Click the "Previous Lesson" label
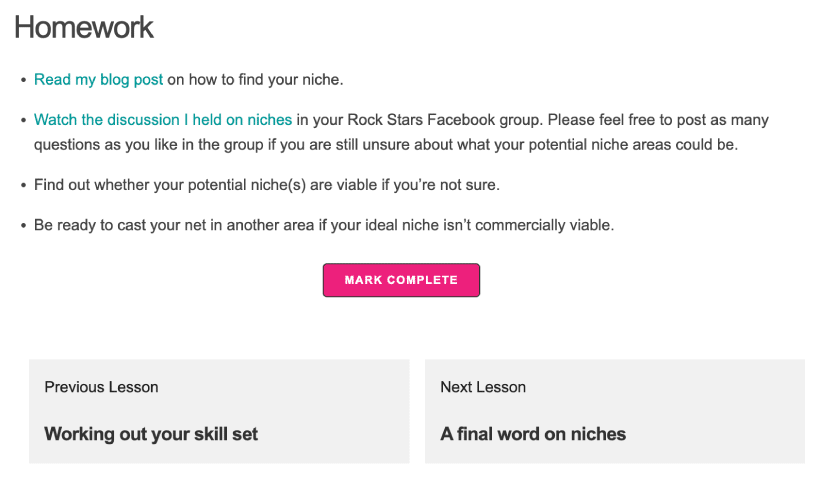Screen dimensions: 820x479 pos(101,387)
